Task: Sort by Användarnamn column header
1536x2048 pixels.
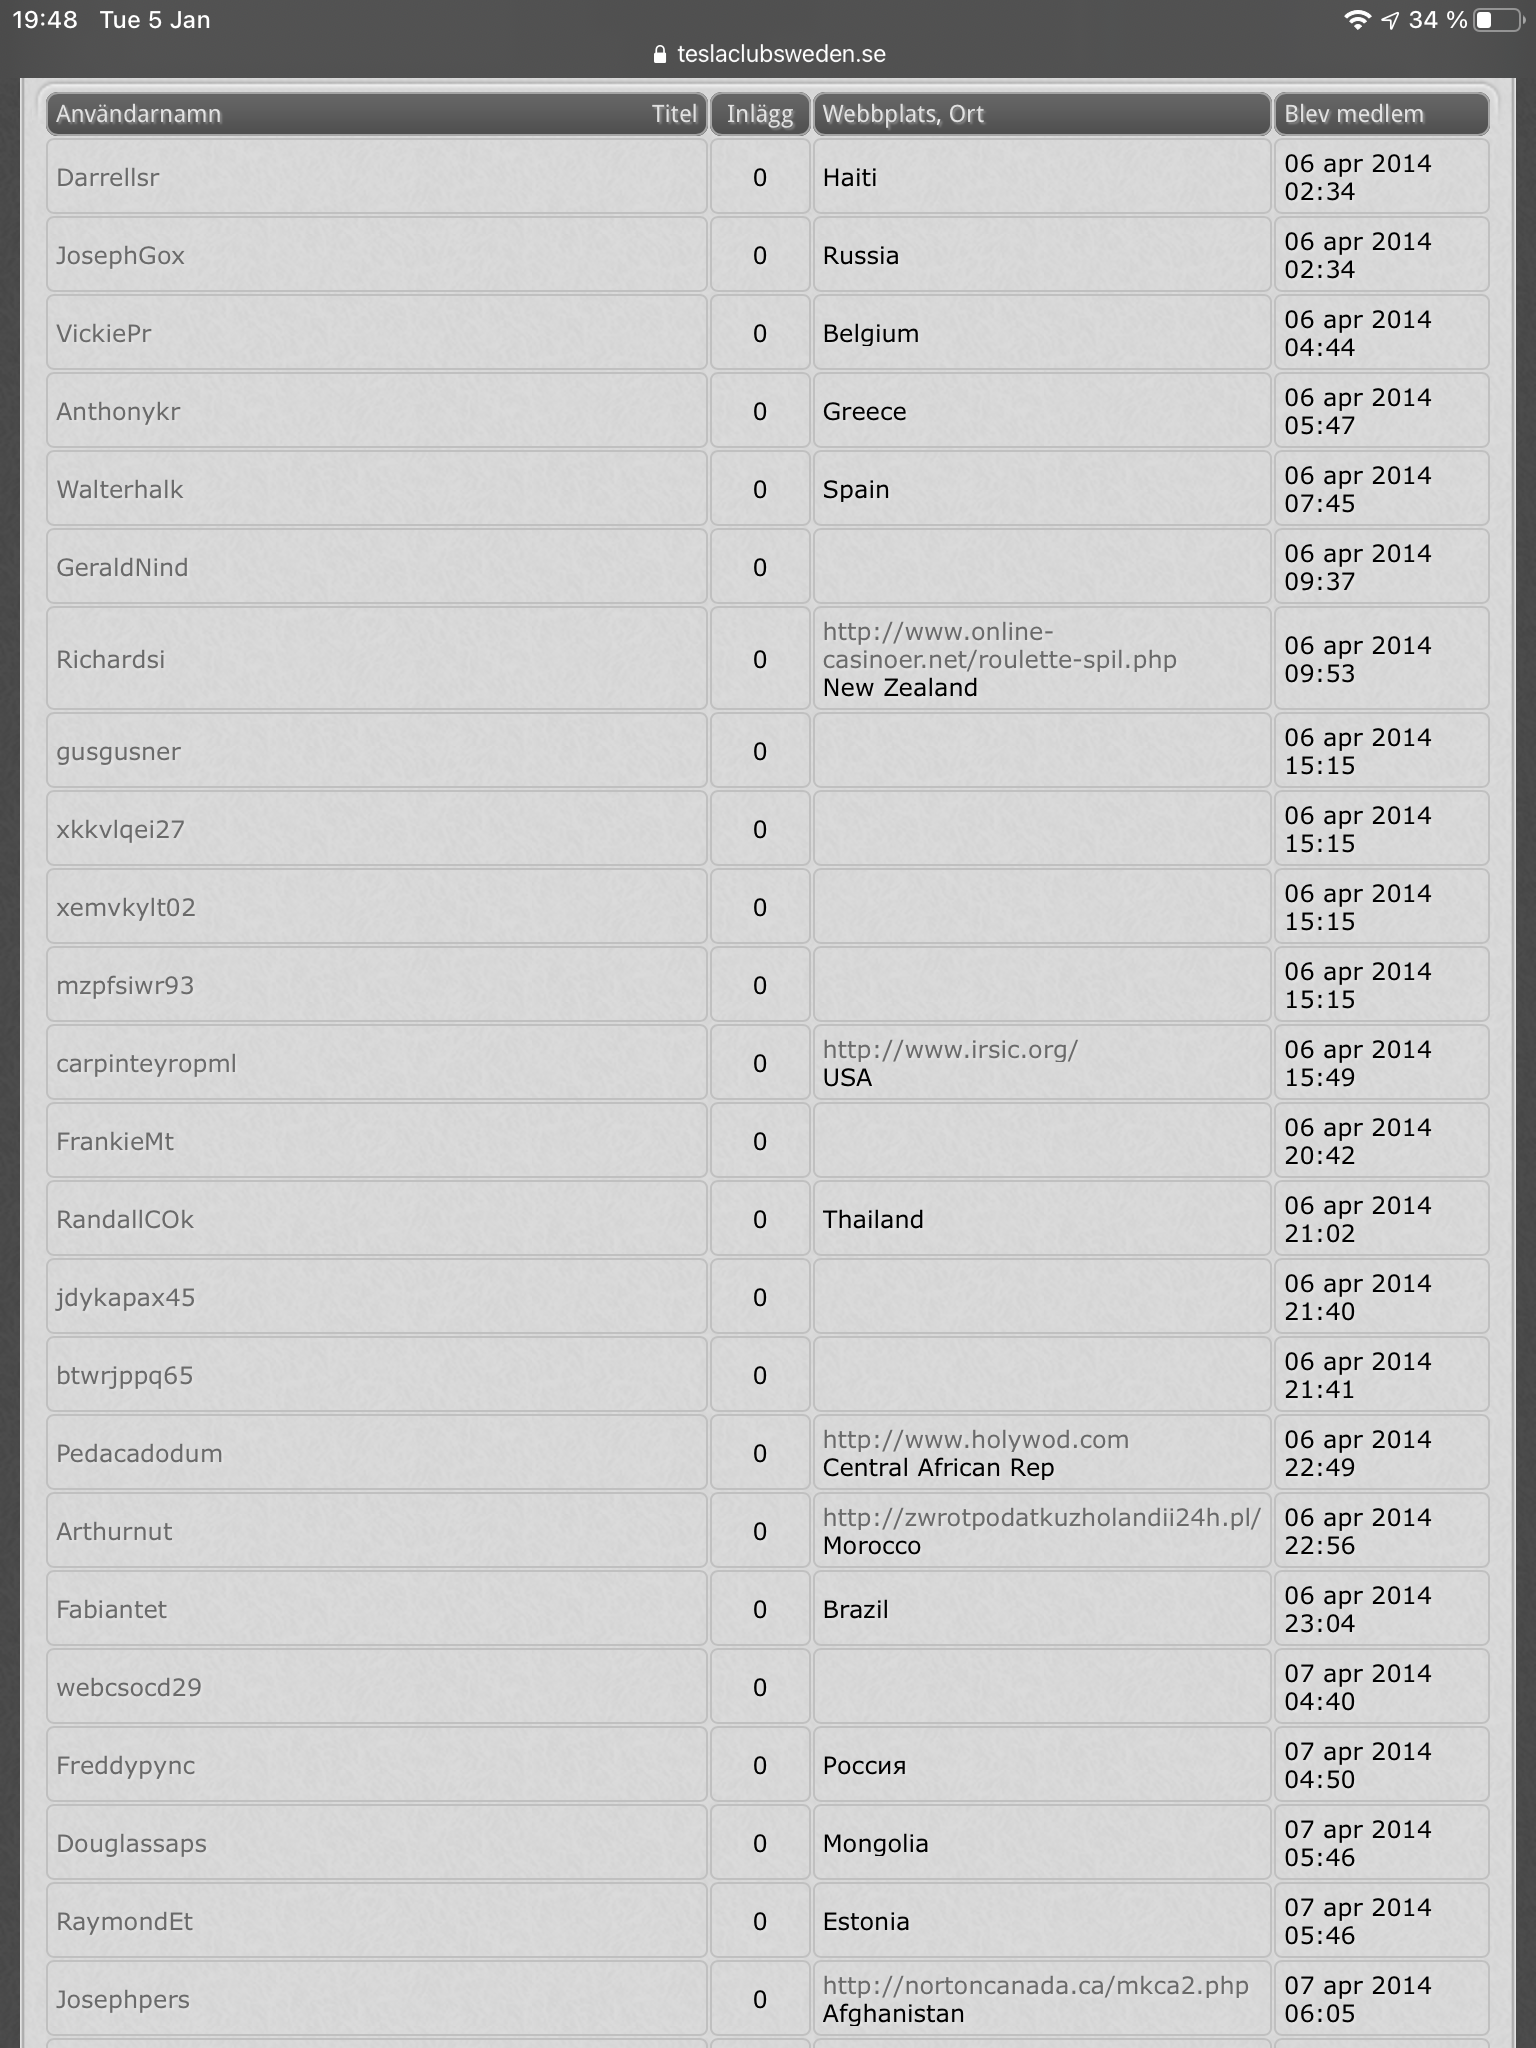Action: click(139, 114)
